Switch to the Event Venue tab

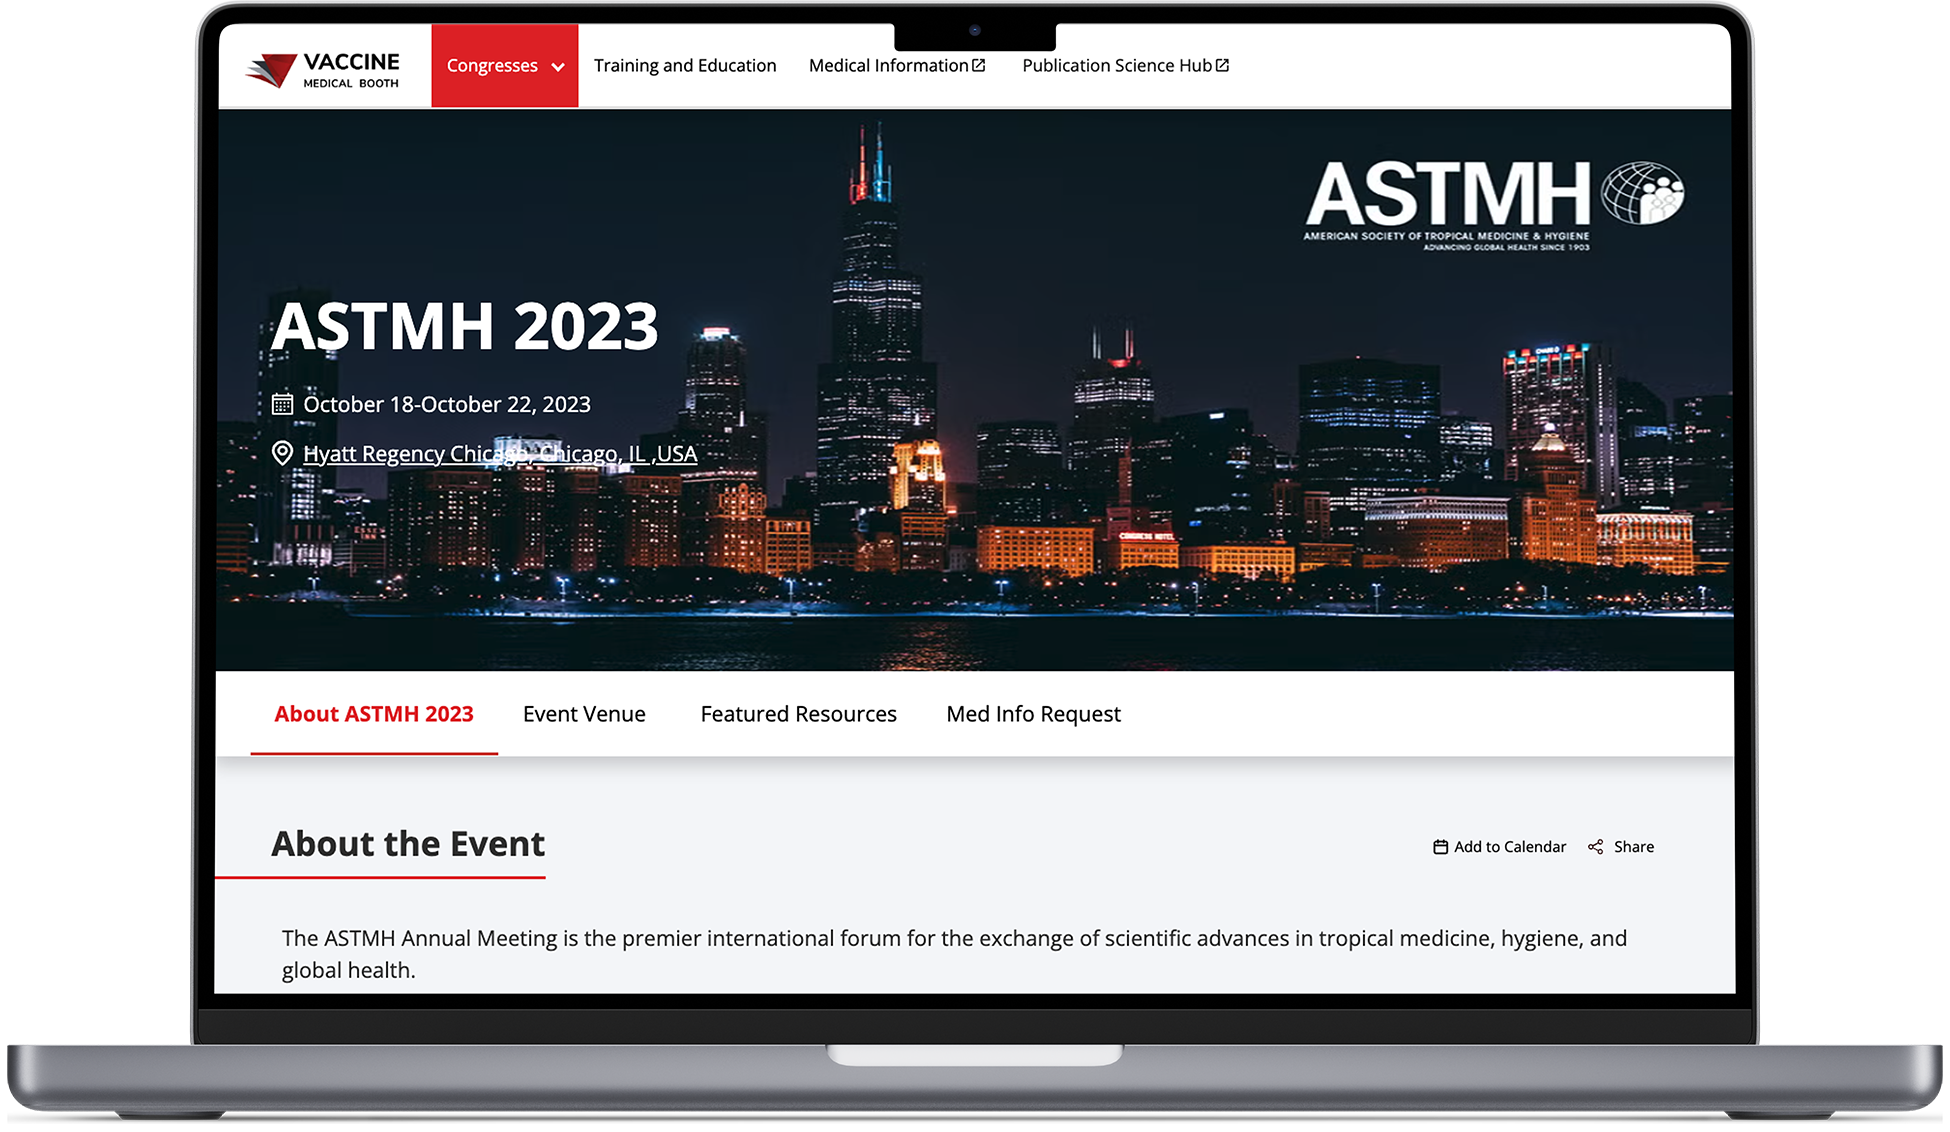584,714
